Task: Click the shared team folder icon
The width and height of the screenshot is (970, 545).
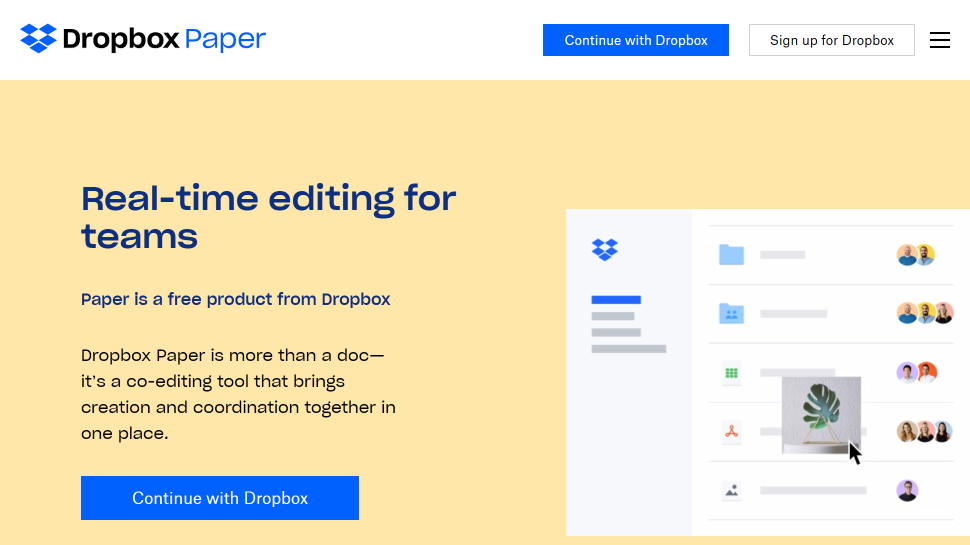Action: (731, 314)
